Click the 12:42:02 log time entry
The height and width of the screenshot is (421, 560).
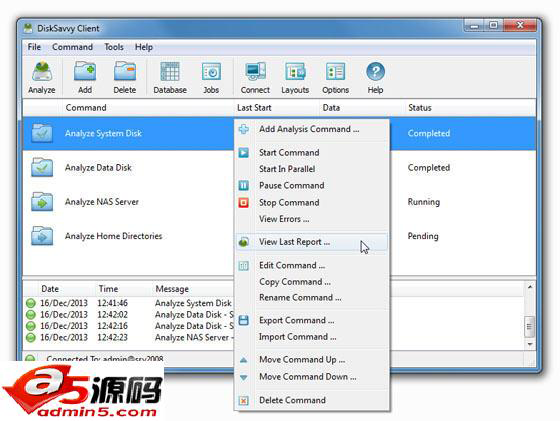coord(112,315)
